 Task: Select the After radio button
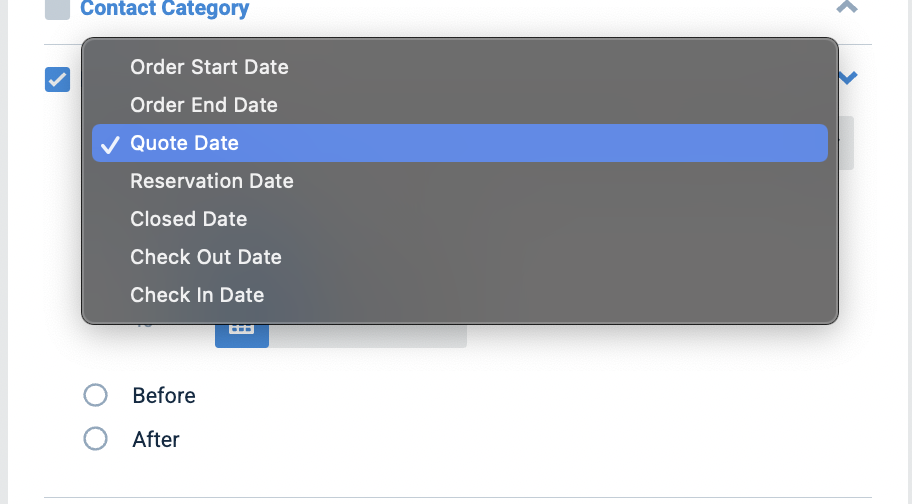(95, 439)
